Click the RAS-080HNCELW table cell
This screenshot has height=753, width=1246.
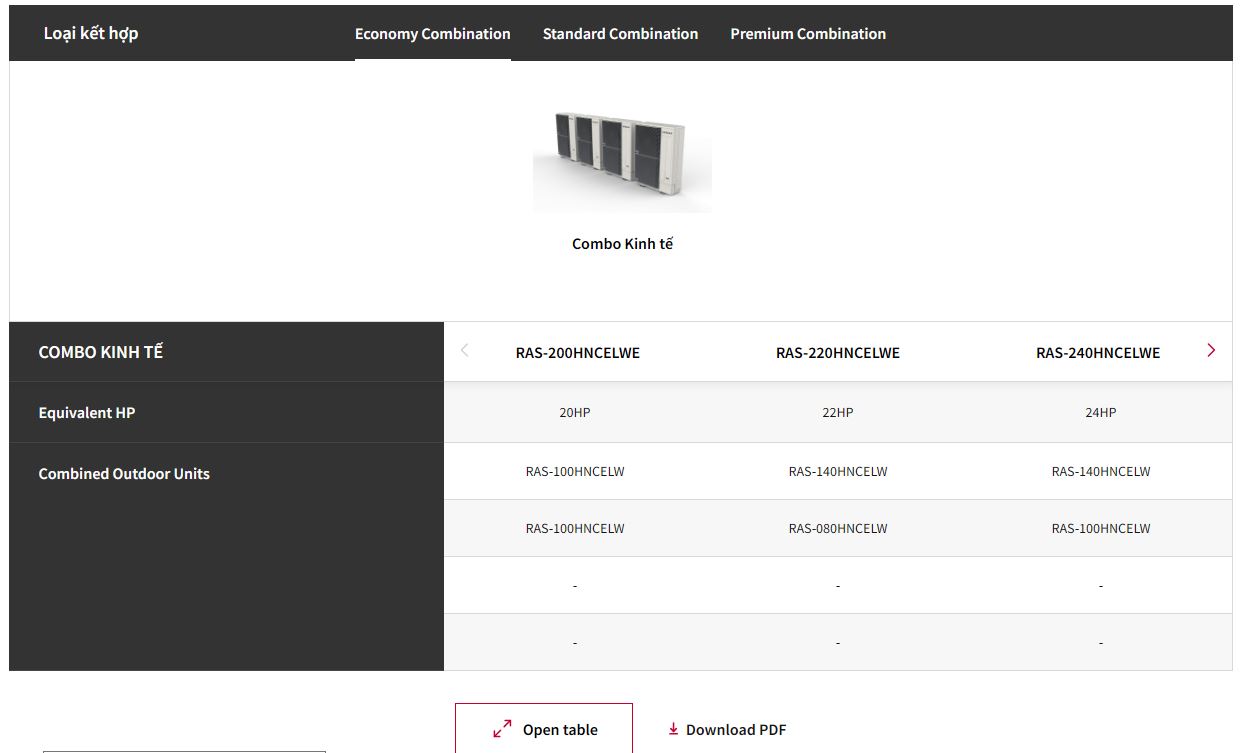[837, 529]
